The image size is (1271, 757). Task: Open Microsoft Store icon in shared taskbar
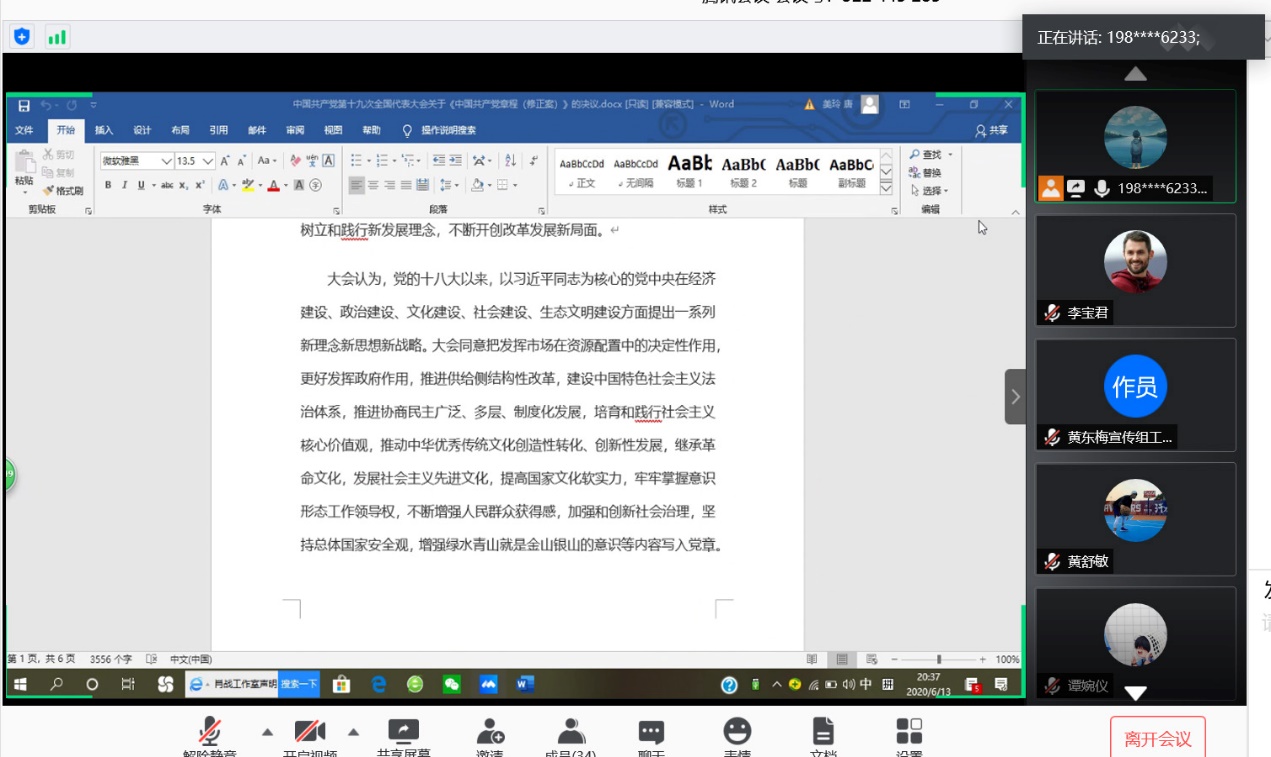point(341,685)
